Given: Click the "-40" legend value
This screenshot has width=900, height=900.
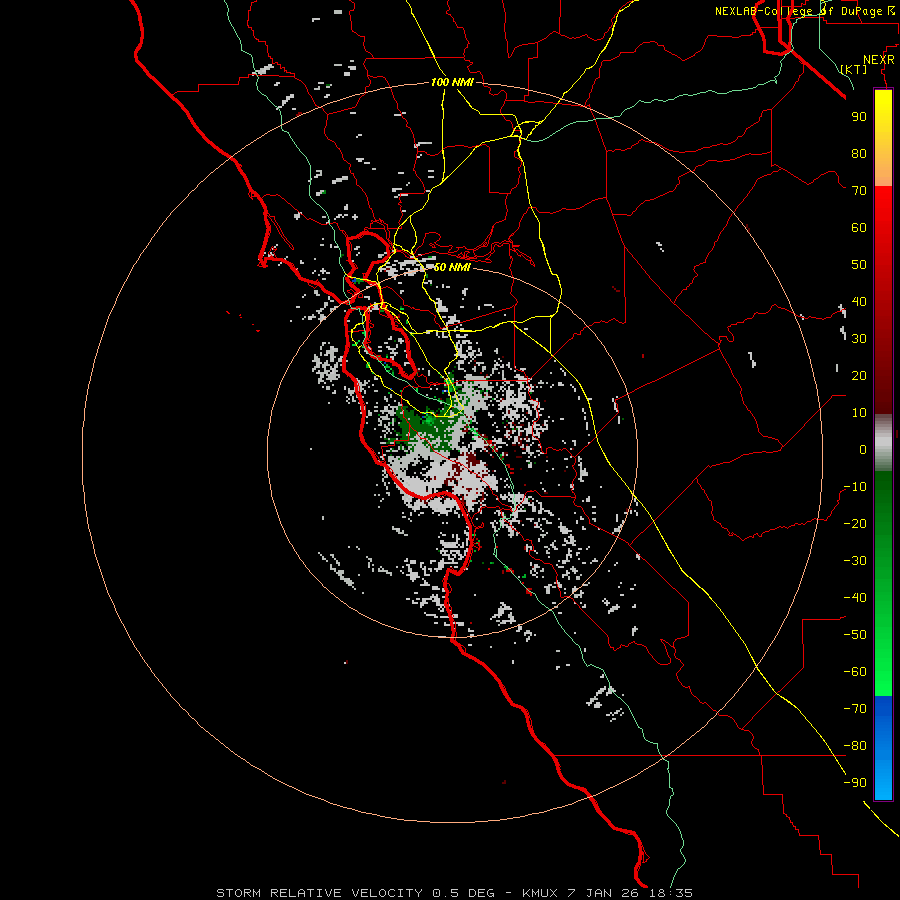Looking at the screenshot, I should [x=855, y=598].
